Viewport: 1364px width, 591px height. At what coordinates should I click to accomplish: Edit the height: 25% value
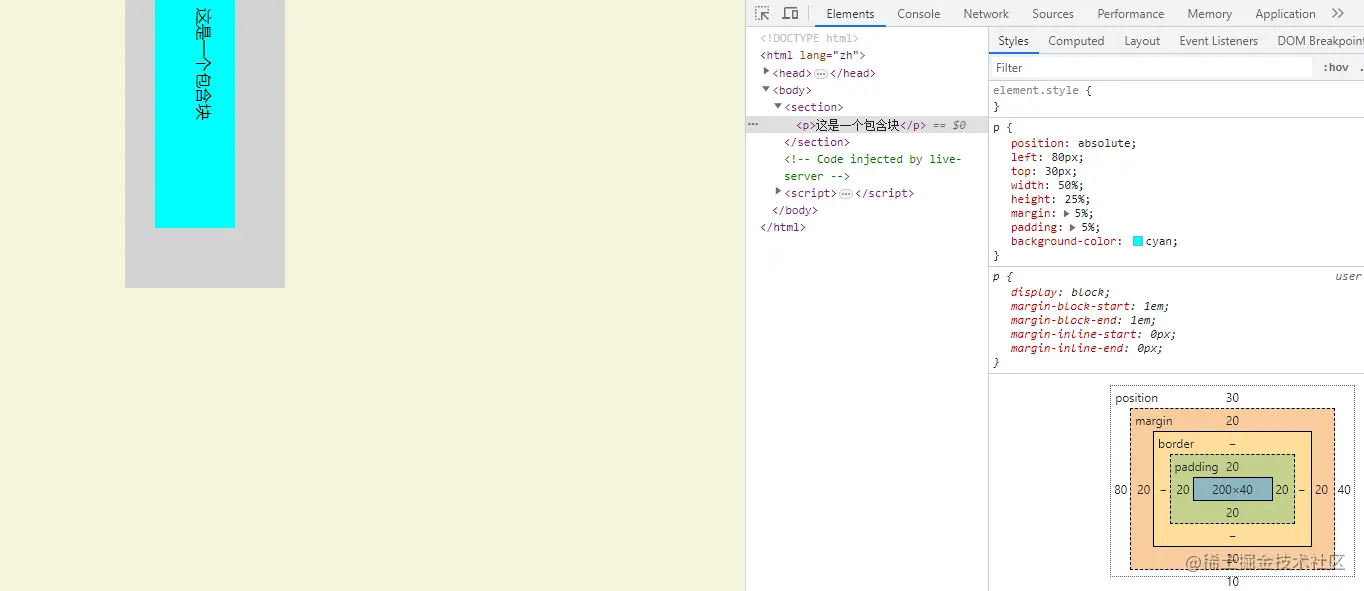tap(1076, 199)
